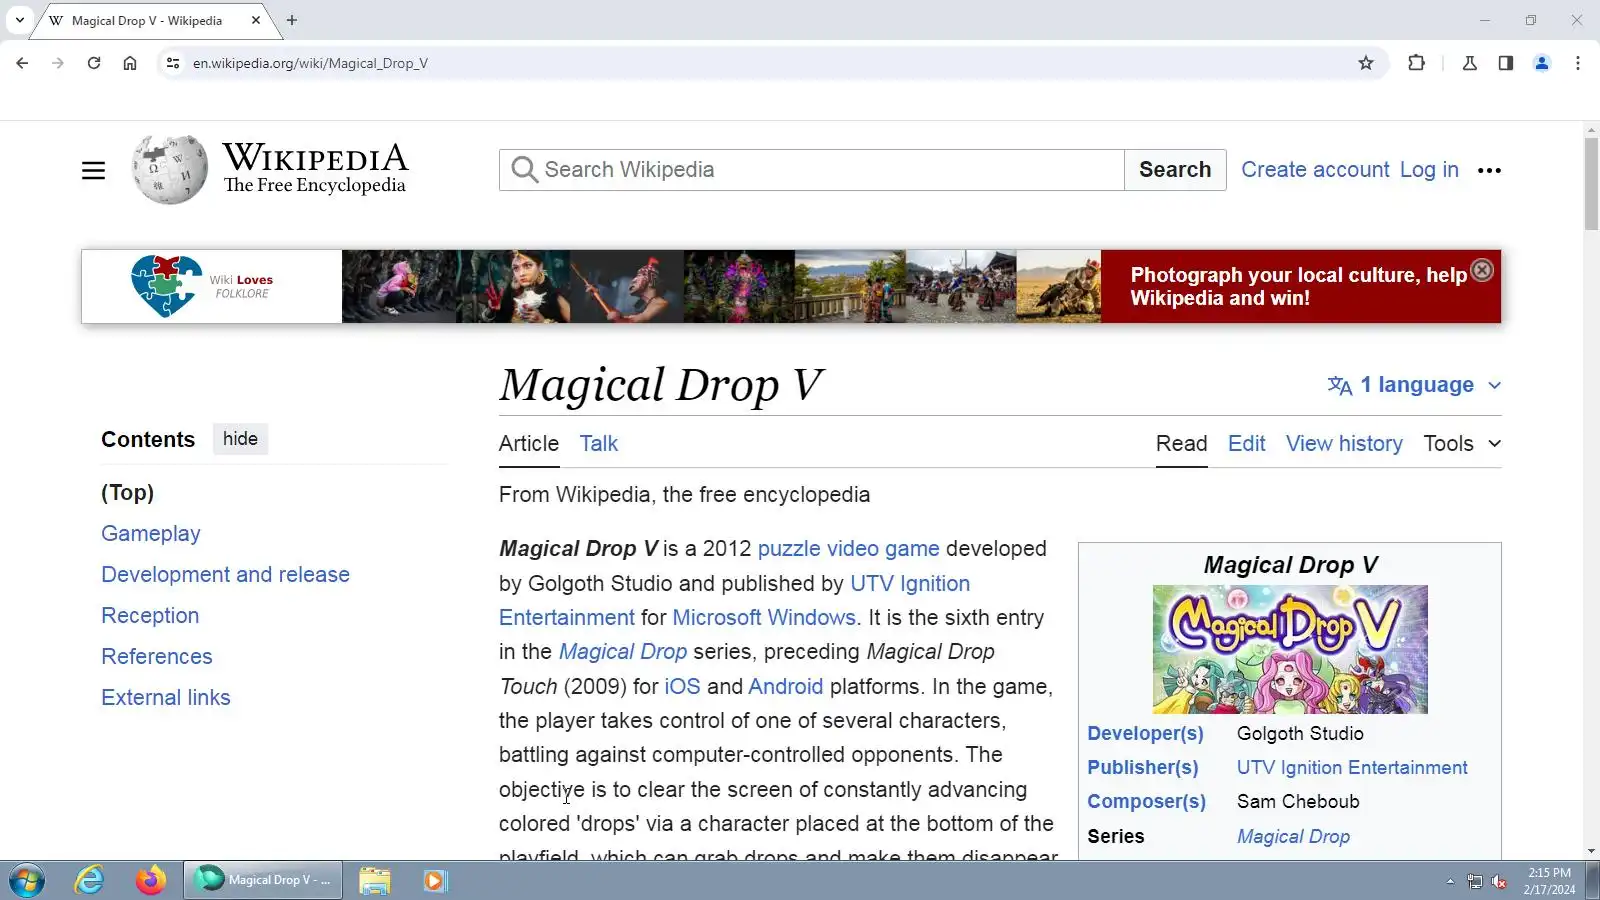Image resolution: width=1600 pixels, height=900 pixels.
Task: Close the Magical Drop V tab
Action: point(256,20)
